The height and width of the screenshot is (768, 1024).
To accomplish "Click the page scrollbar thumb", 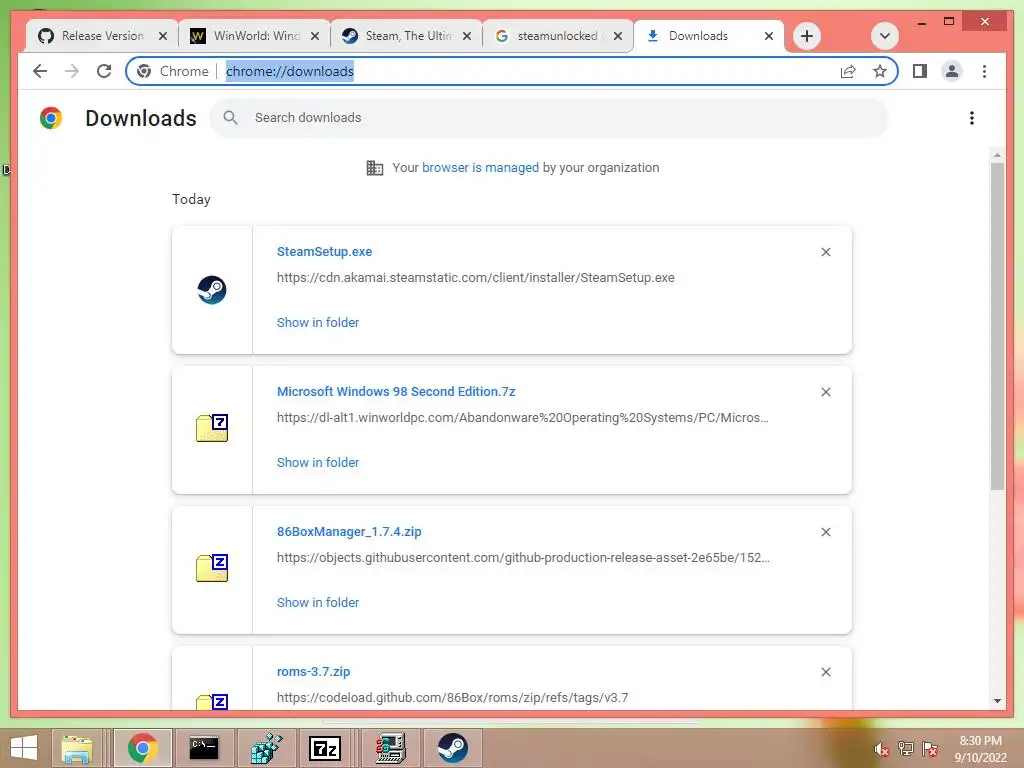I will (997, 326).
